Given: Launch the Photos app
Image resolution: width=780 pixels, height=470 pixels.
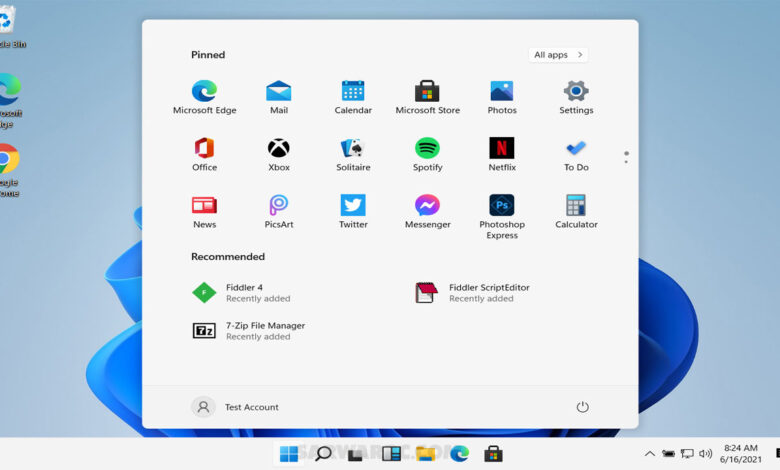Looking at the screenshot, I should (502, 97).
